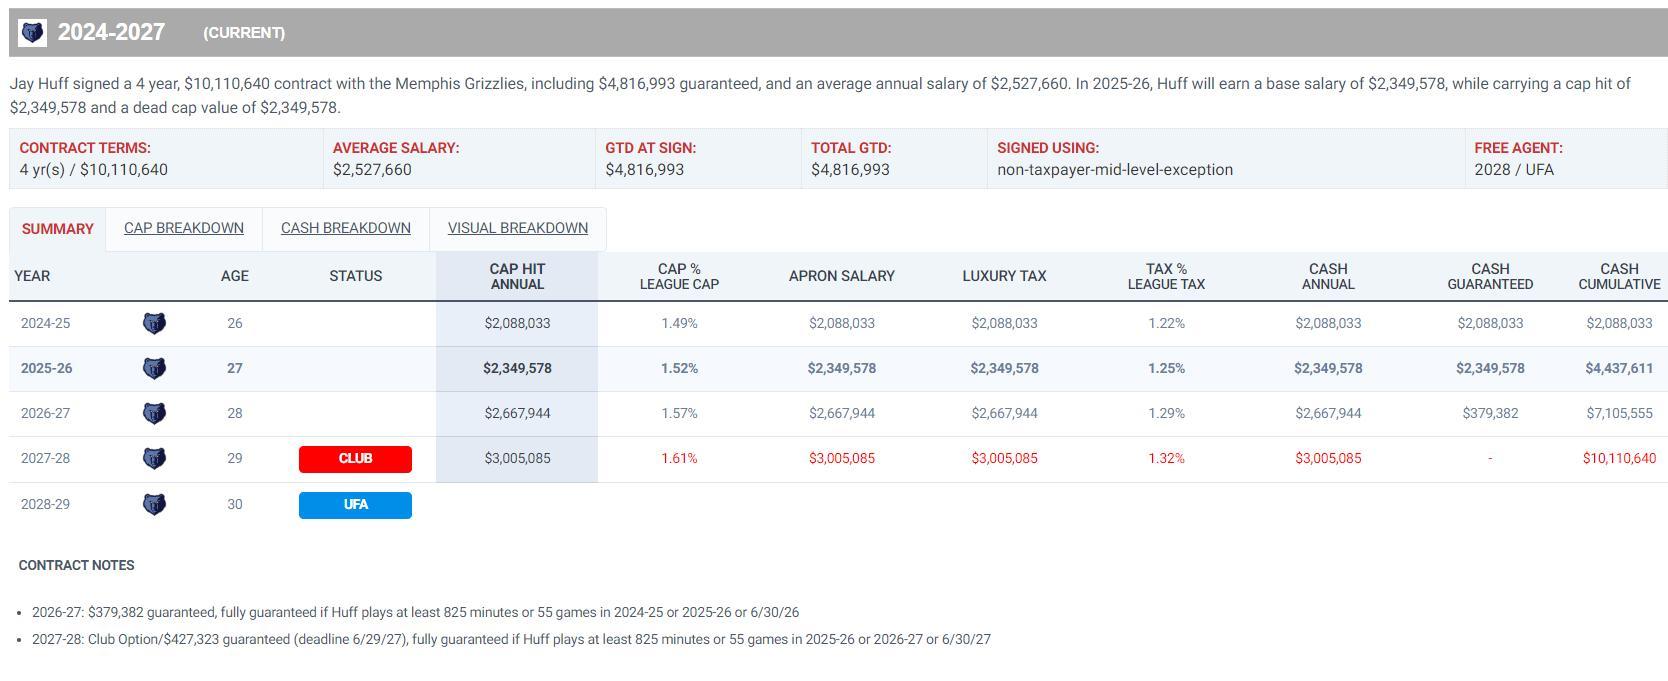Click the Apron Salary column header
Image resolution: width=1668 pixels, height=681 pixels.
pyautogui.click(x=841, y=276)
